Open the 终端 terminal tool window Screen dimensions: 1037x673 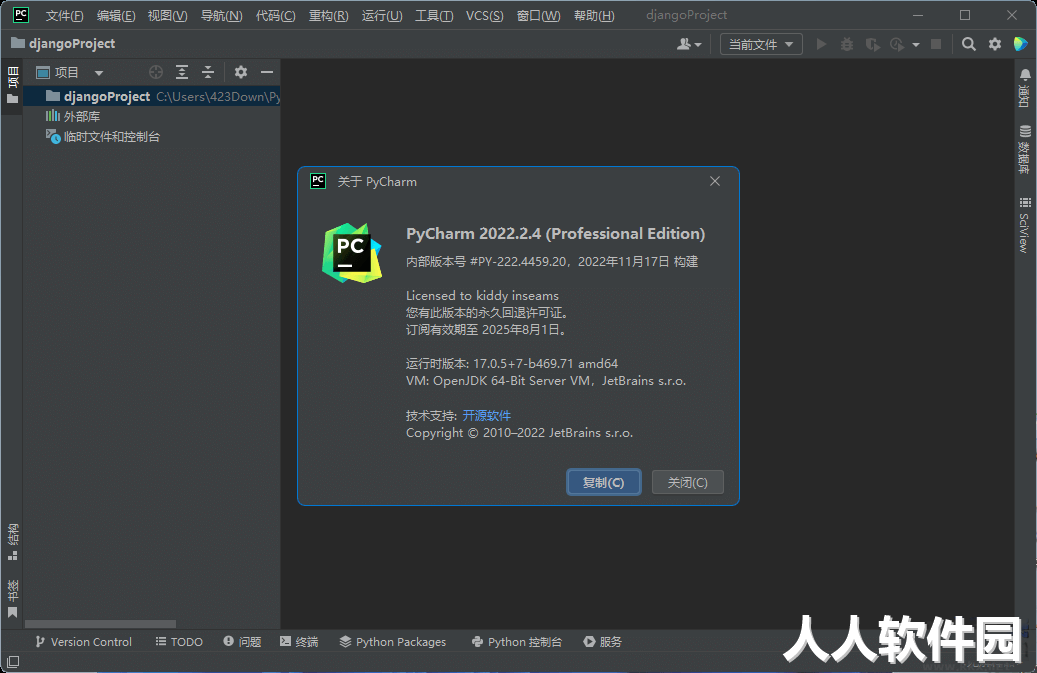[299, 642]
